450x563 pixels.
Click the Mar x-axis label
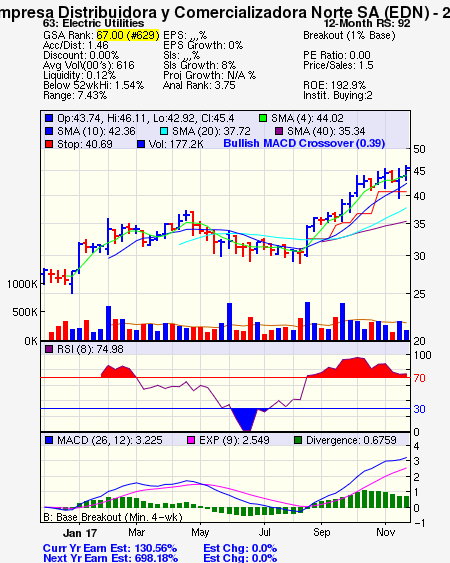click(136, 532)
